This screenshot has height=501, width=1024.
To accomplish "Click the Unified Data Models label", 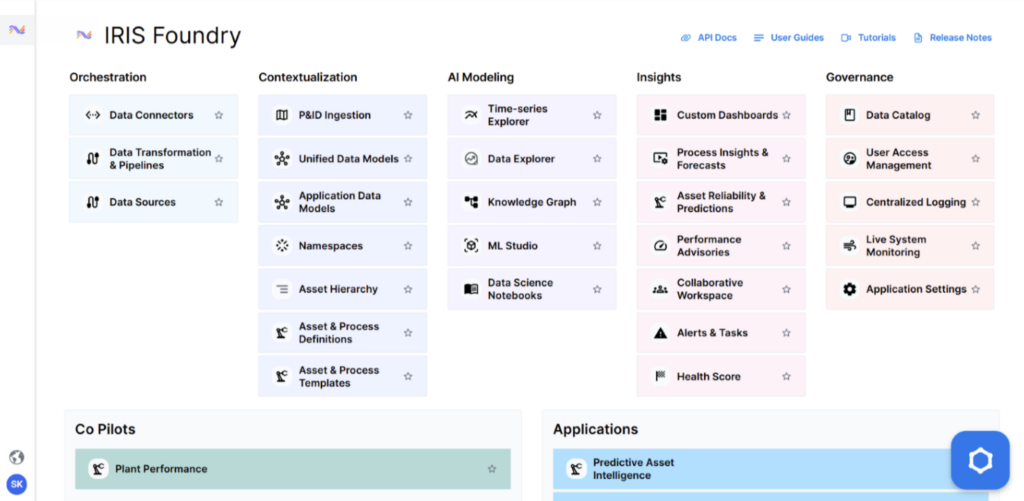I will tap(349, 159).
